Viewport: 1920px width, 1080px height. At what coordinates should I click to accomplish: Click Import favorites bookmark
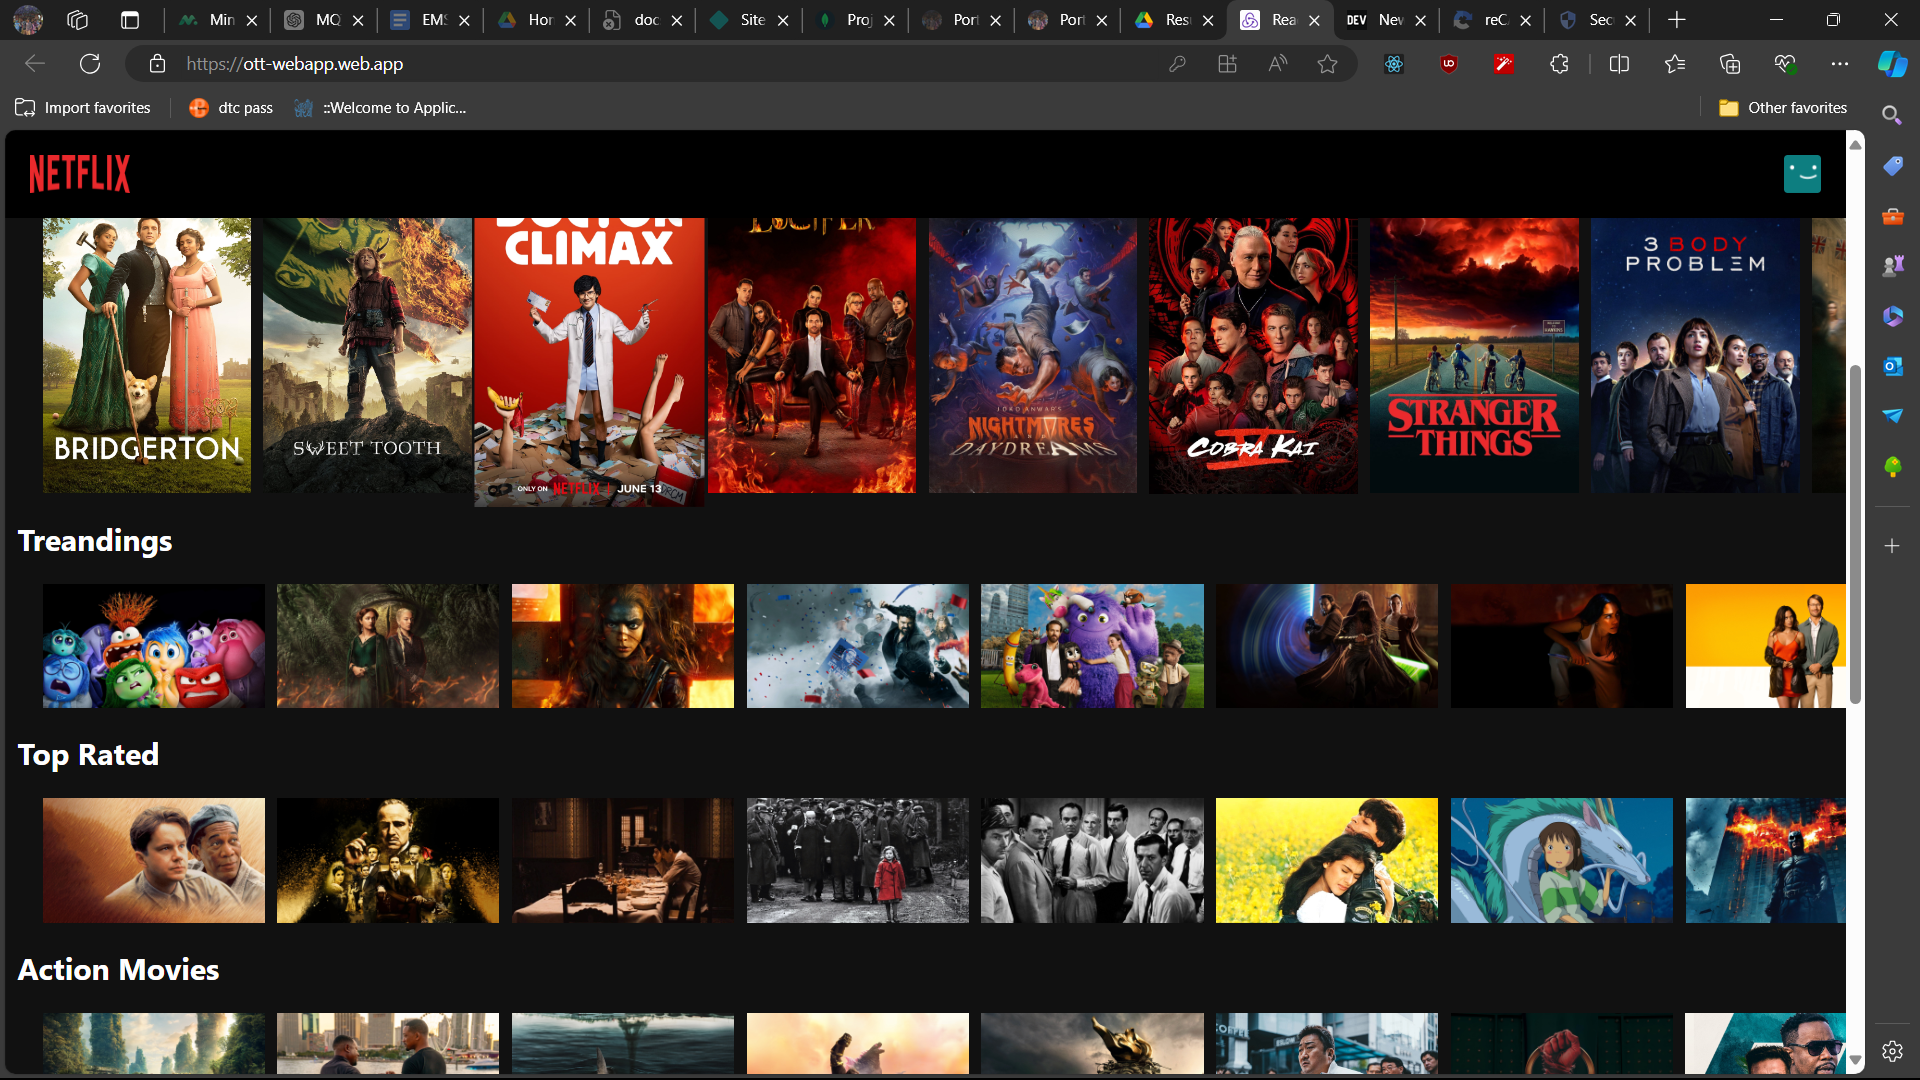coord(83,108)
